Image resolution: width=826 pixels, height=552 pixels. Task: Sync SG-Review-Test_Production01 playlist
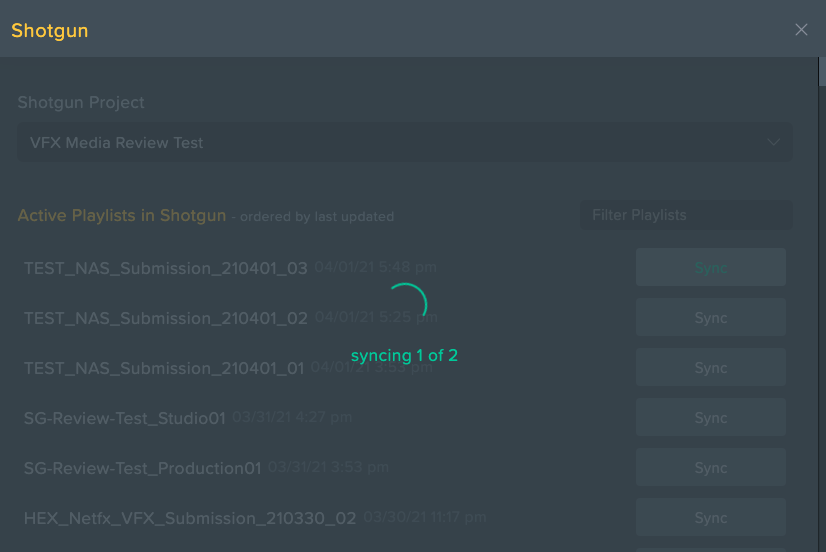[x=711, y=467]
